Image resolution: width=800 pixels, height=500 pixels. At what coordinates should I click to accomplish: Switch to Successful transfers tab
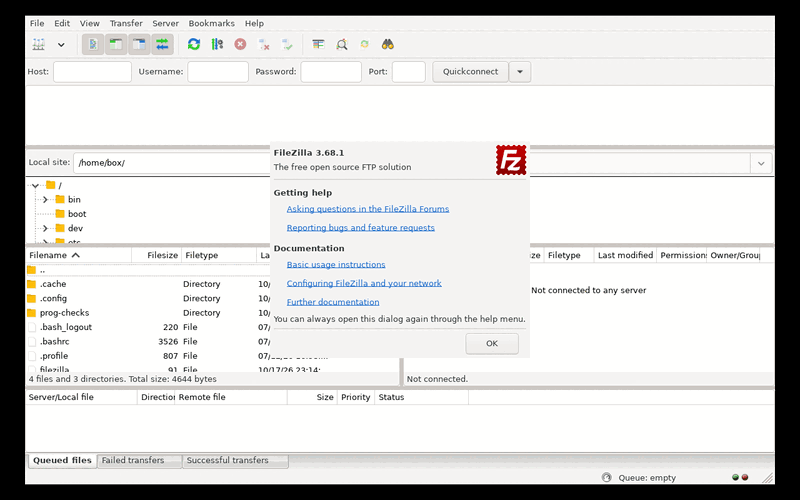pos(235,460)
